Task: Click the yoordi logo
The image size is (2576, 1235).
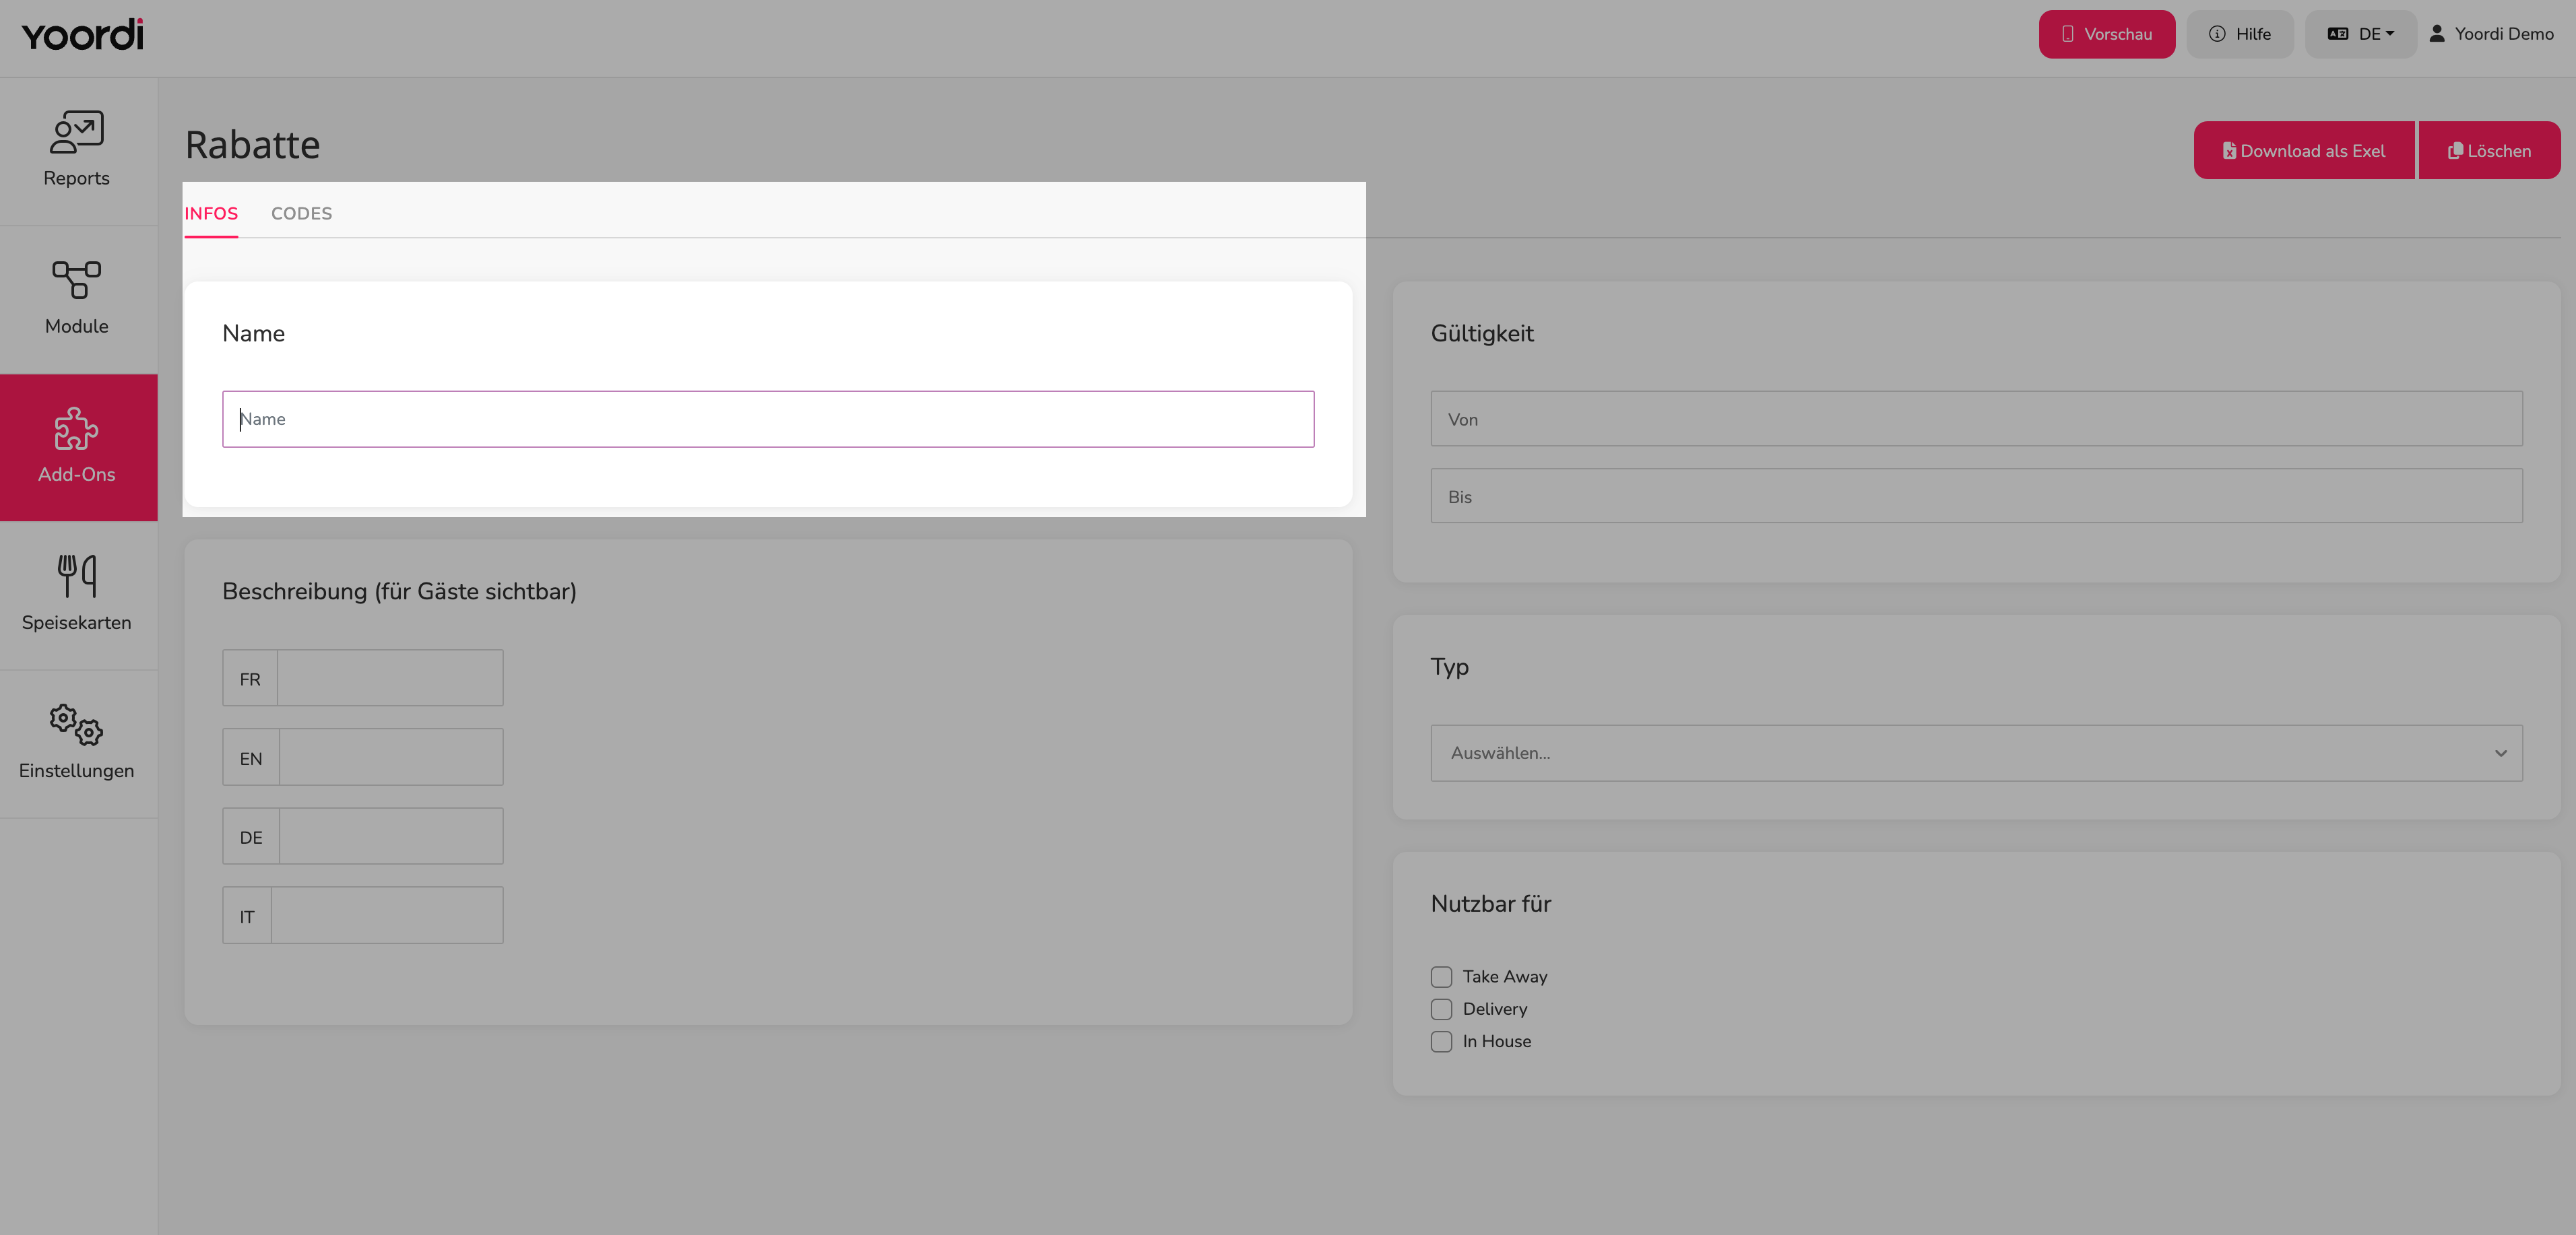Action: pos(82,35)
